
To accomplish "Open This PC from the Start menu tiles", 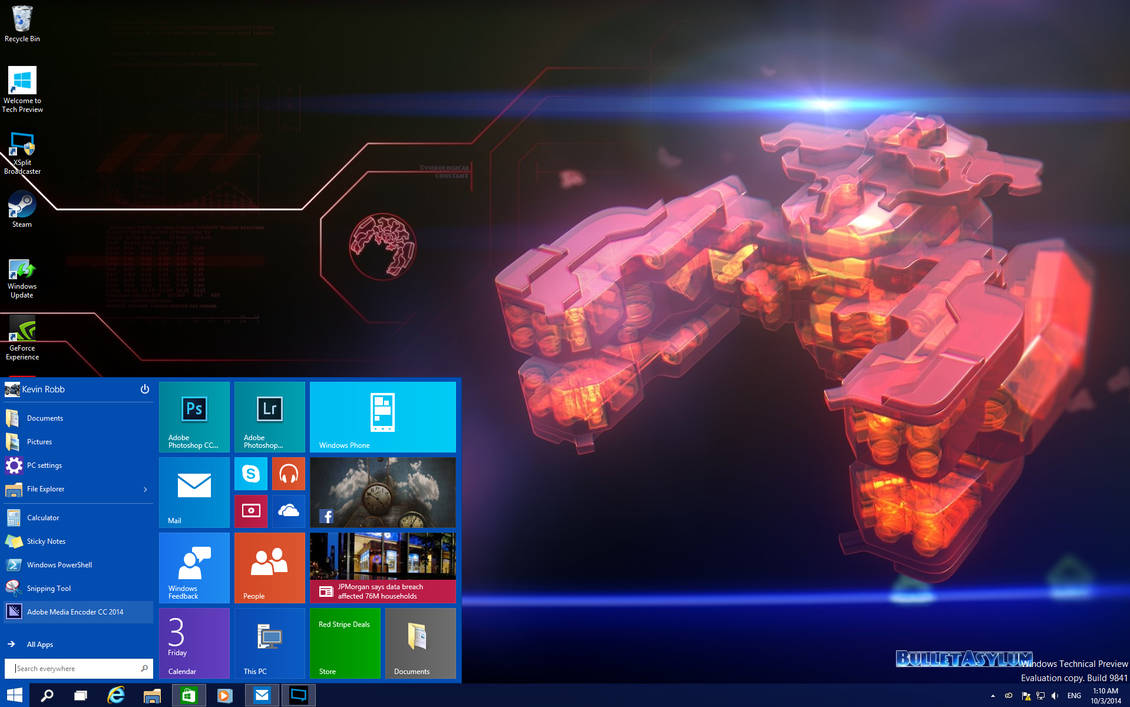I will [269, 642].
